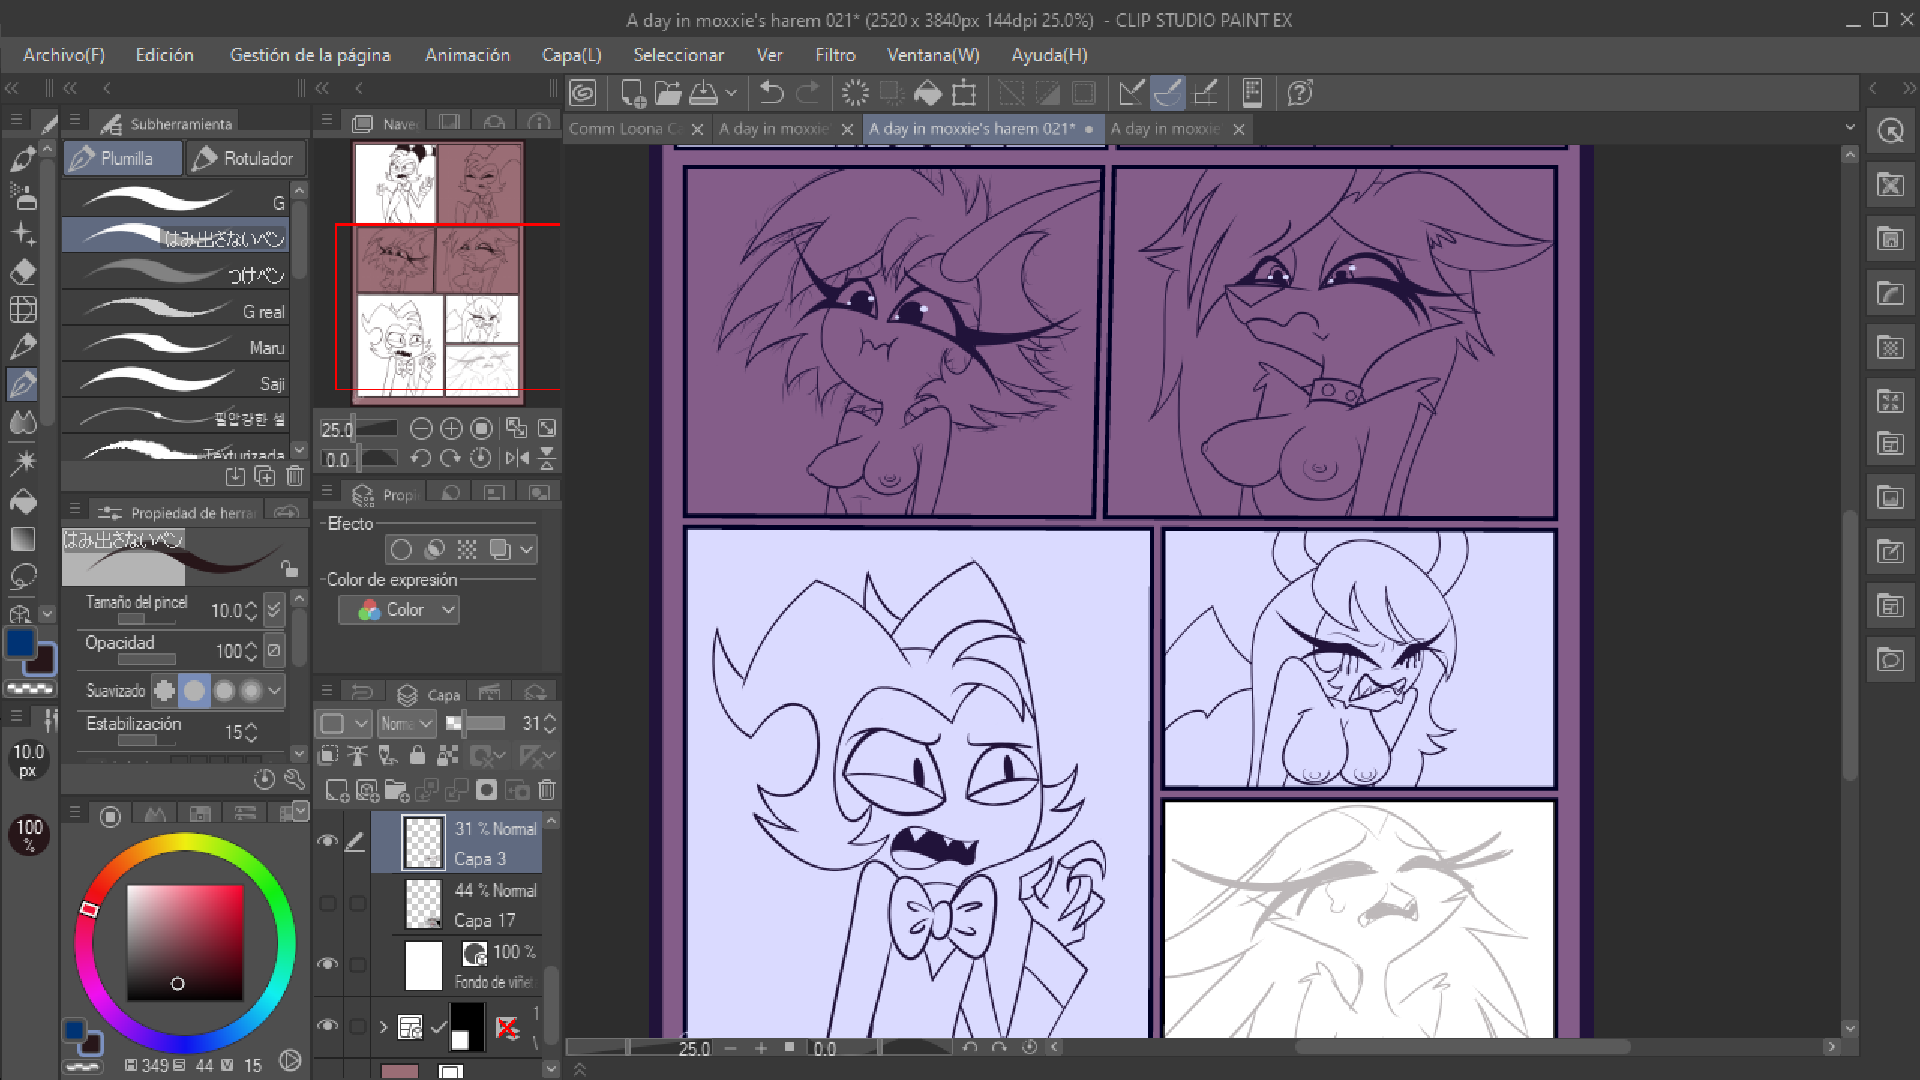This screenshot has height=1080, width=1920.
Task: Toggle brush size pen pressure setting
Action: coord(274,610)
